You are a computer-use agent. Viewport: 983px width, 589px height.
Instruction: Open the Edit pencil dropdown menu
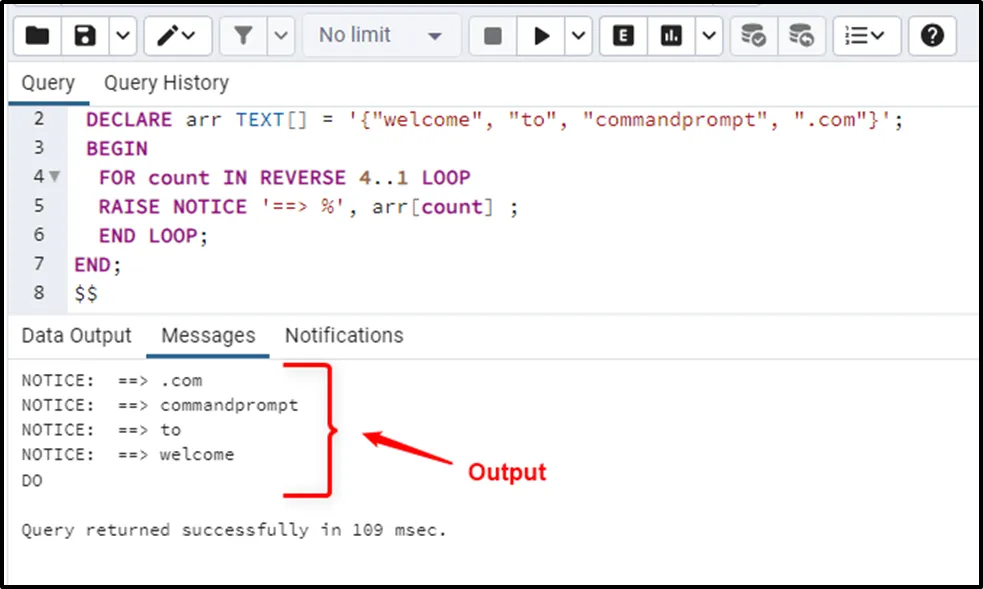click(x=177, y=36)
